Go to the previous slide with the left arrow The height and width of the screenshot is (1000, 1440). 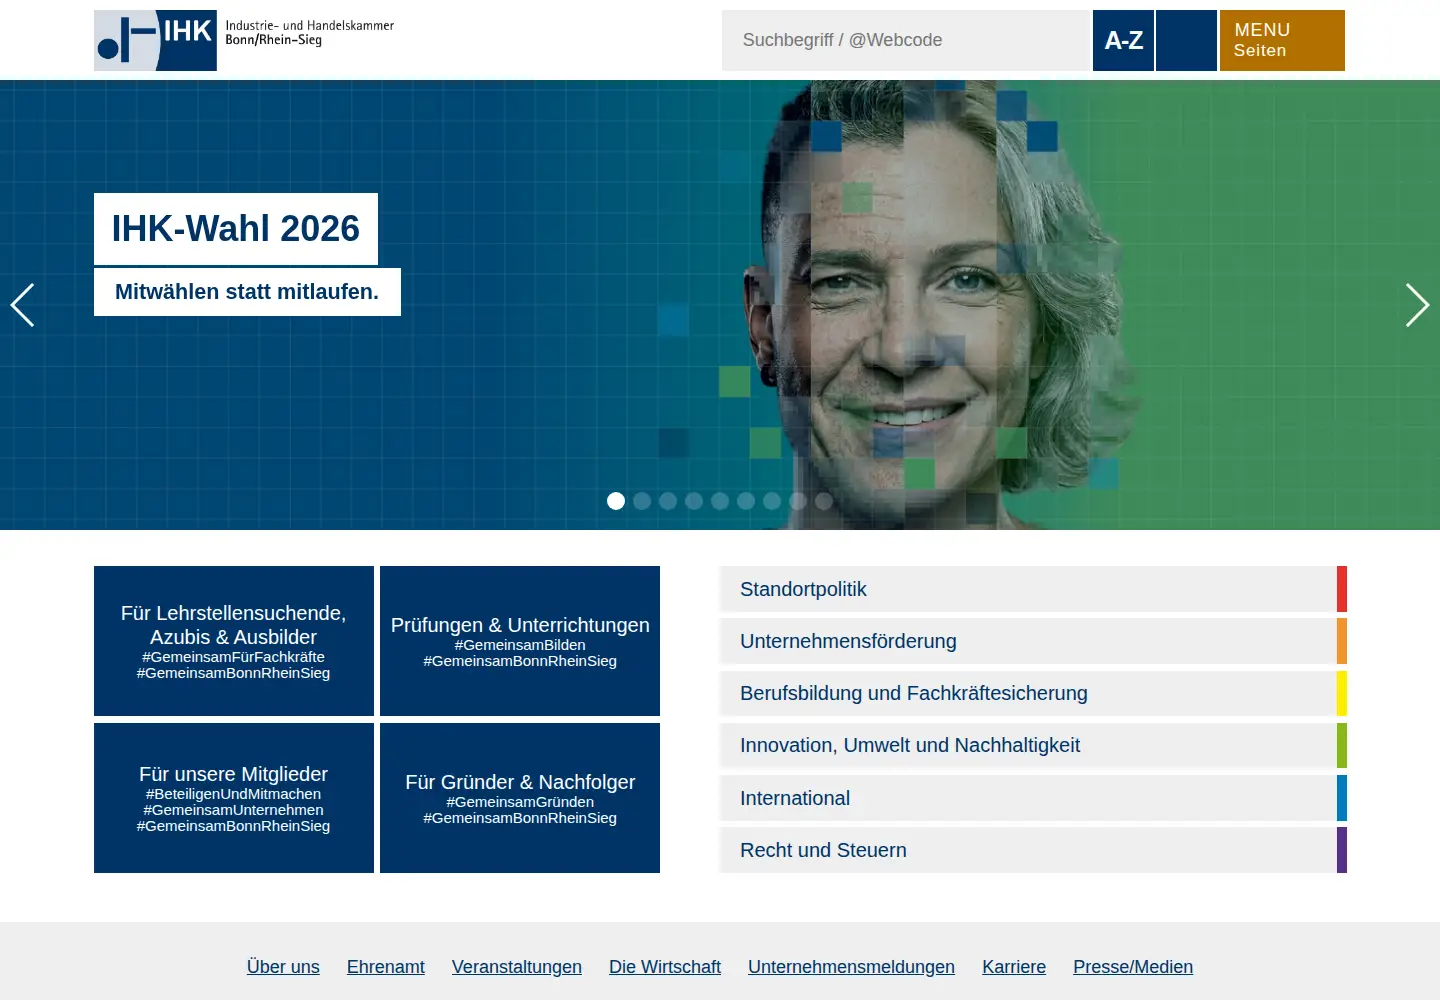pos(22,305)
